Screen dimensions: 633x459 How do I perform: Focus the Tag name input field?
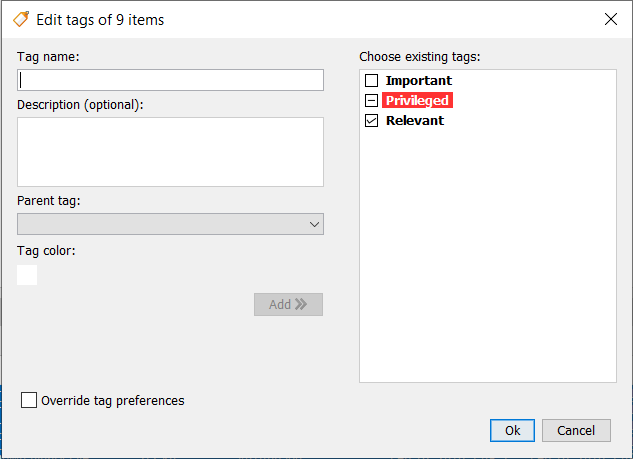(x=170, y=80)
